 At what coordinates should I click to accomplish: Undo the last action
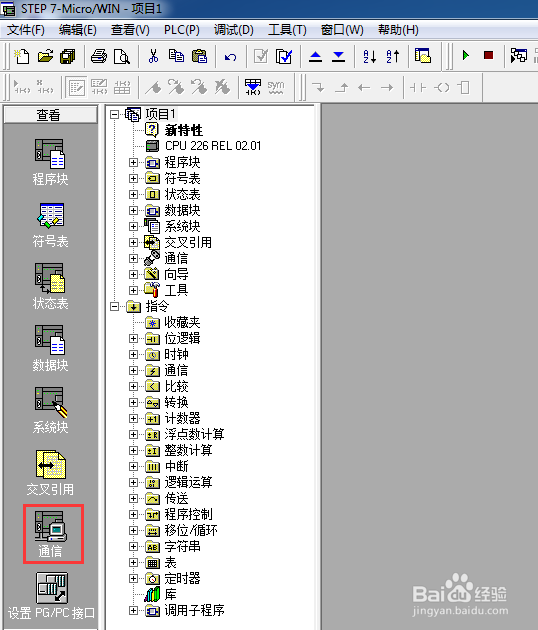230,57
